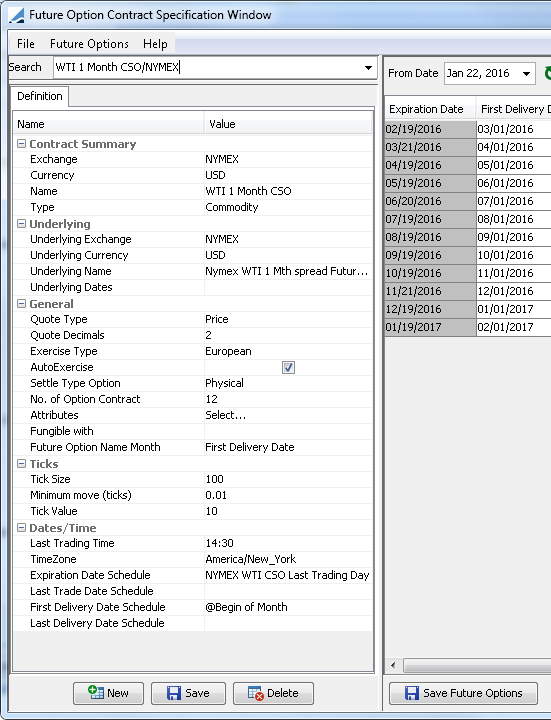Click the green refresh icon beside From Date

click(x=547, y=73)
